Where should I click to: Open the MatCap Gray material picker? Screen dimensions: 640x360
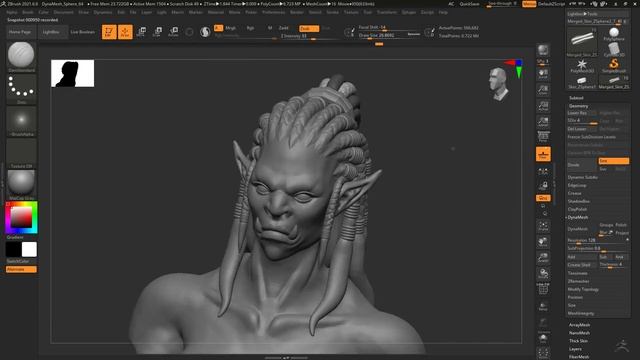tap(21, 185)
